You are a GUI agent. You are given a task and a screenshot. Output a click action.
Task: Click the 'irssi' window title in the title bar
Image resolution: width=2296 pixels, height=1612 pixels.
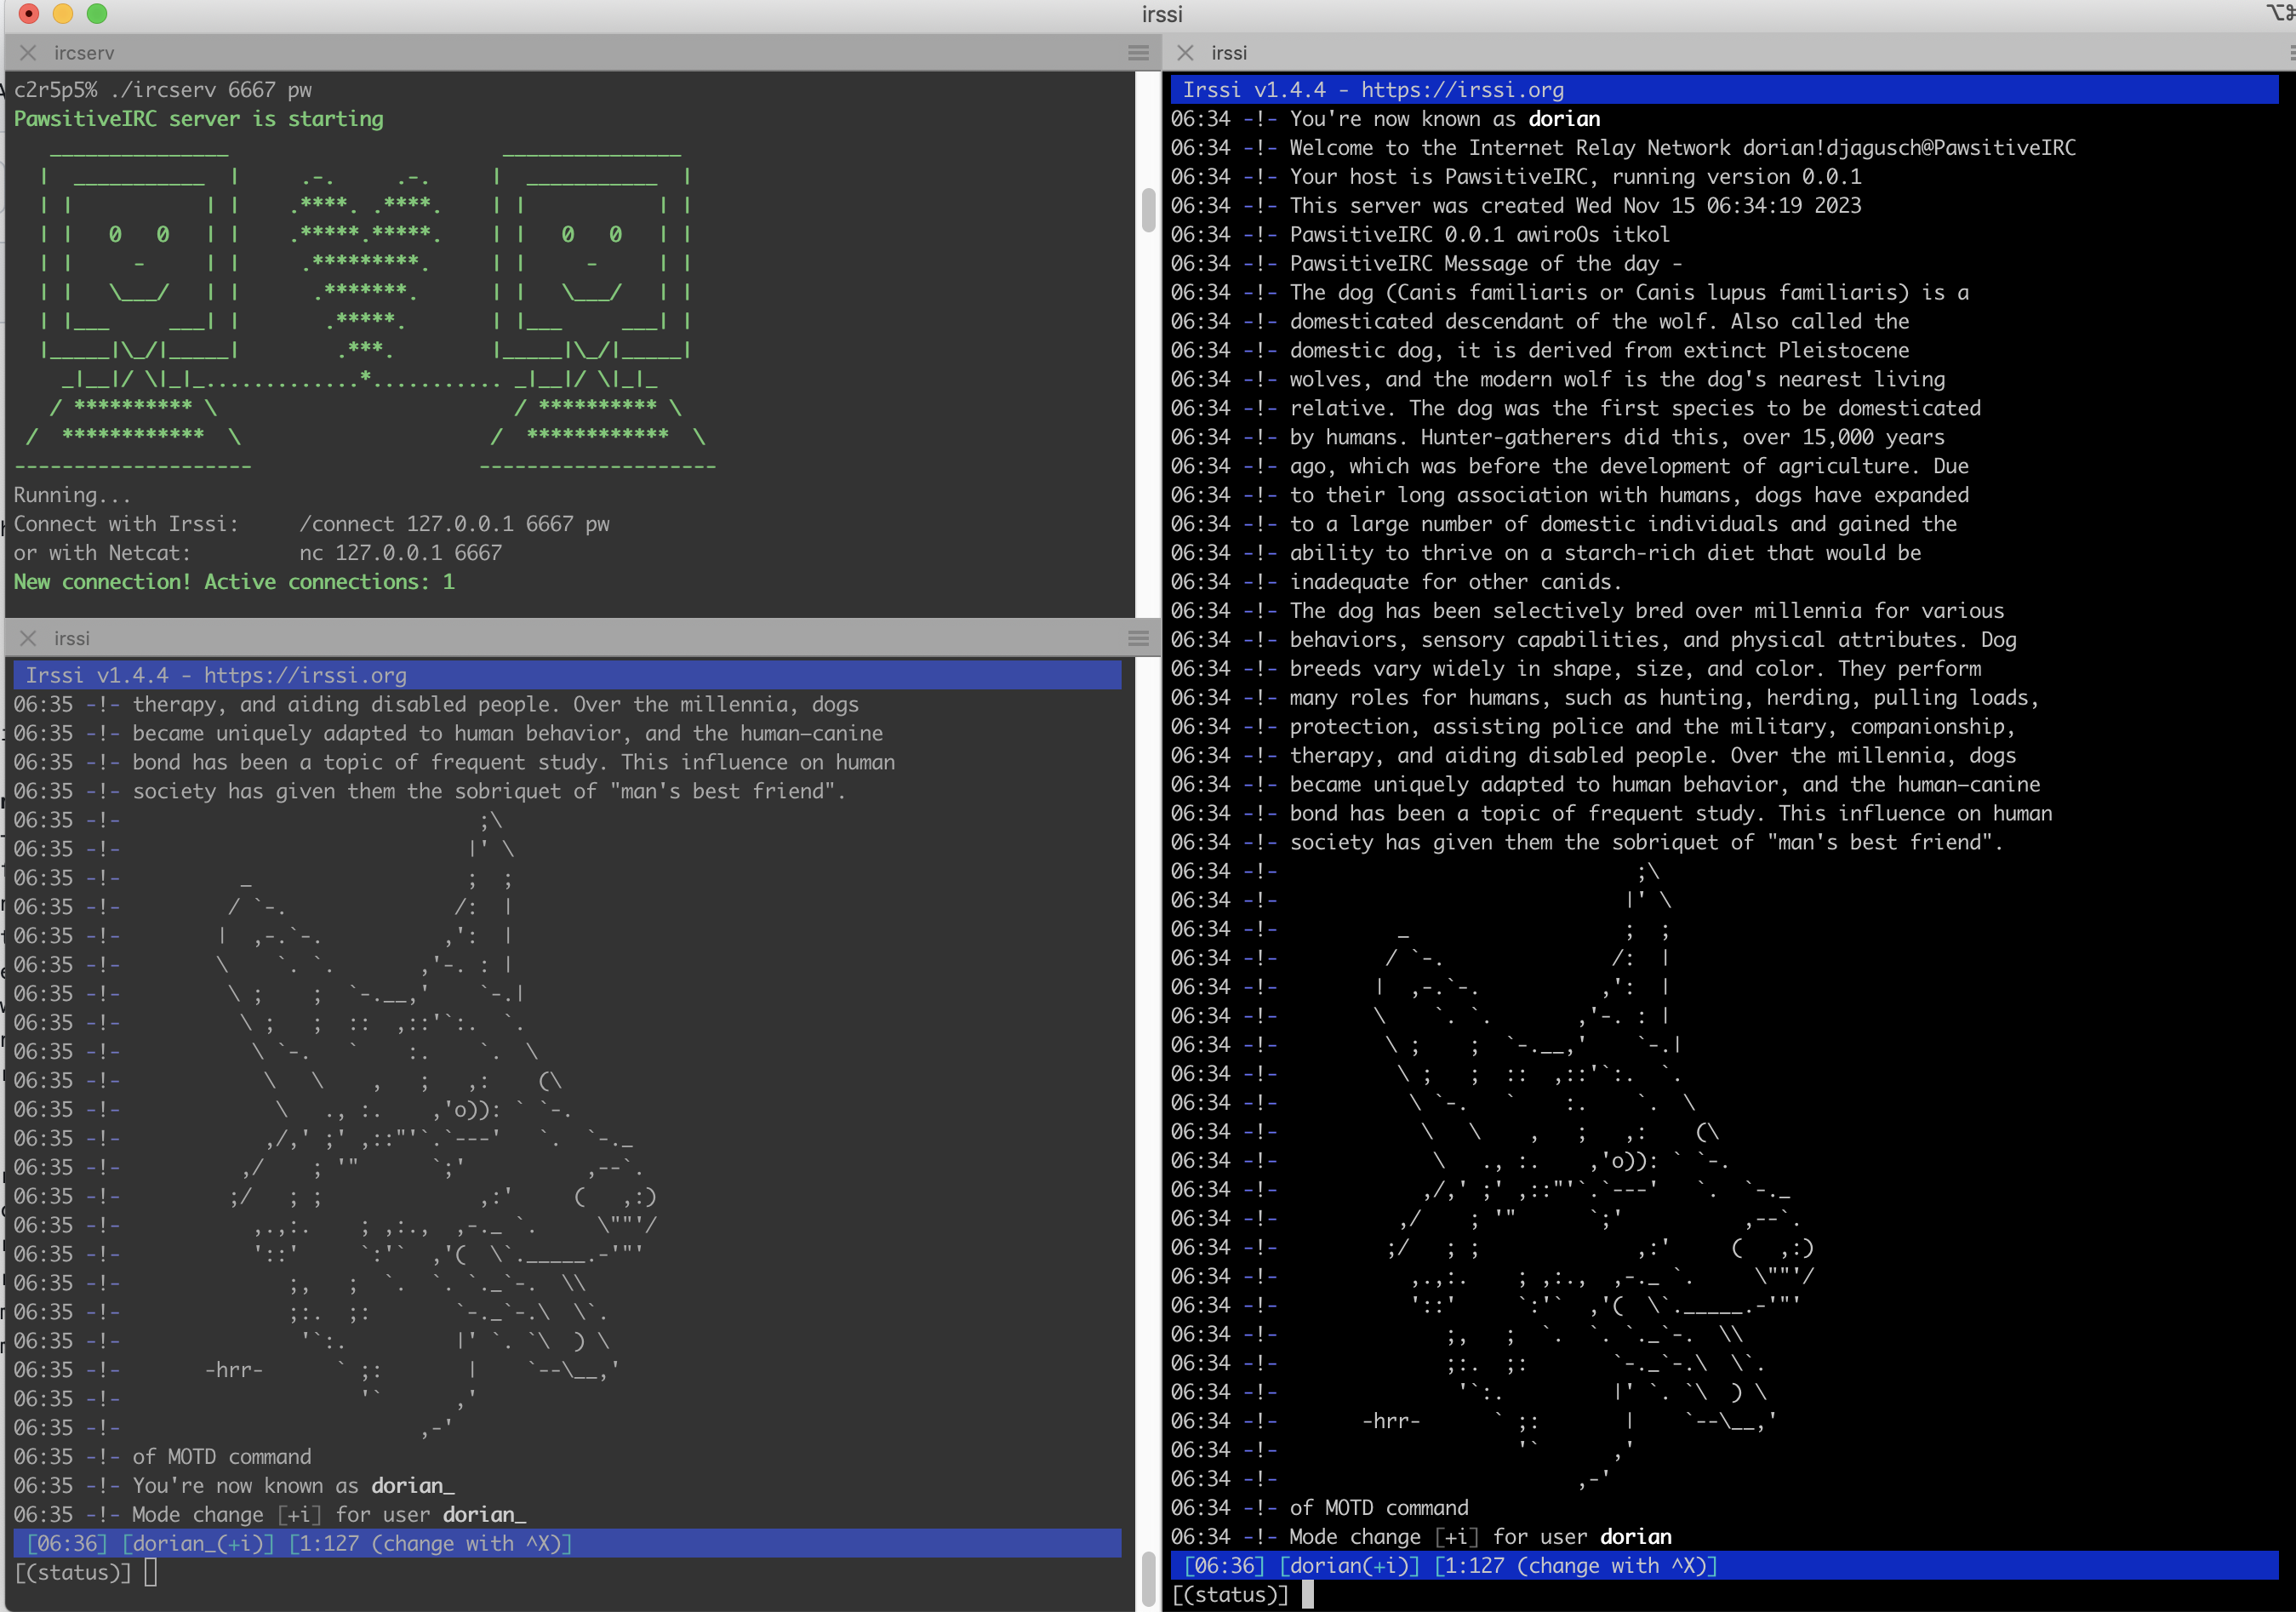tap(1162, 14)
